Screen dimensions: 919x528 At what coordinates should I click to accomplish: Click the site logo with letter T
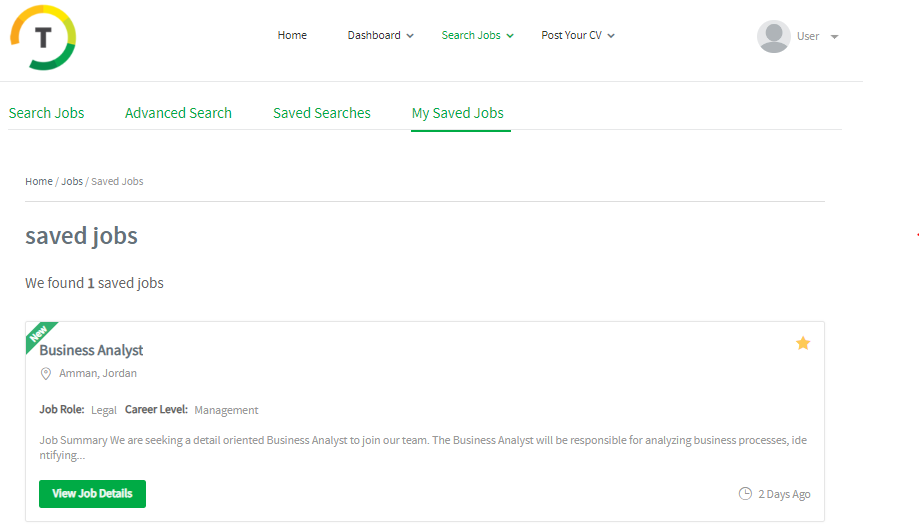(43, 38)
